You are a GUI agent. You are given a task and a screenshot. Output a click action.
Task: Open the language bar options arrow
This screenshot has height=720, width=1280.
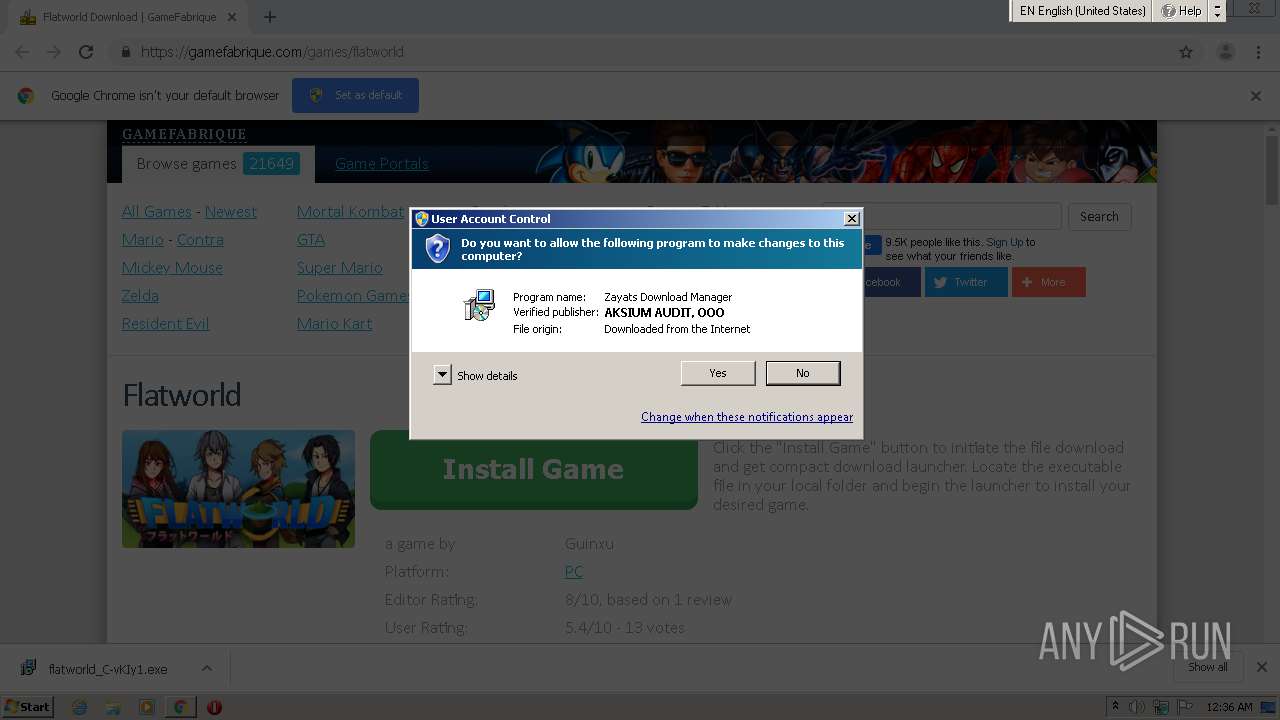click(1217, 11)
